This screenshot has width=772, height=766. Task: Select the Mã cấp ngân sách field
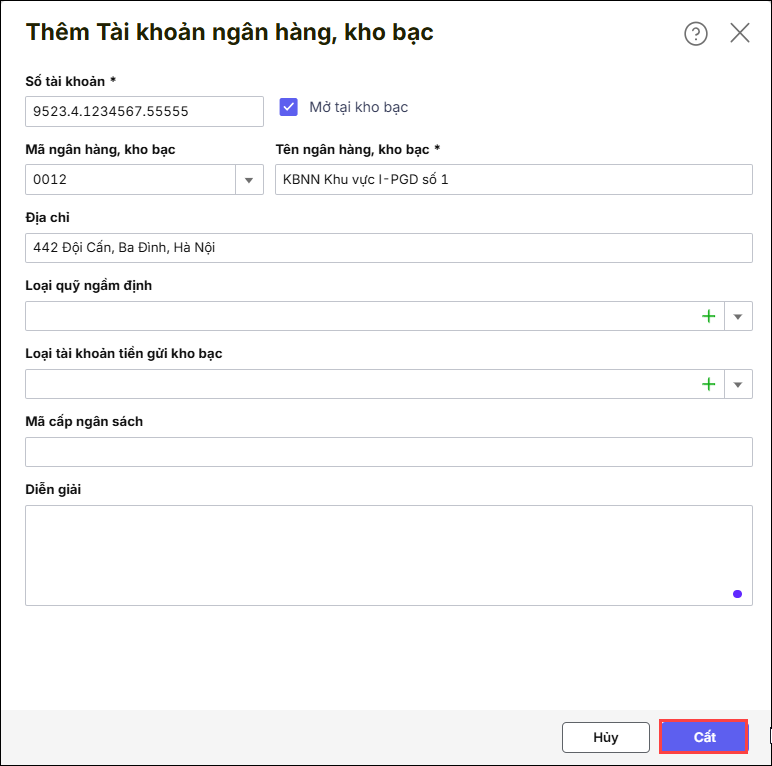(388, 452)
